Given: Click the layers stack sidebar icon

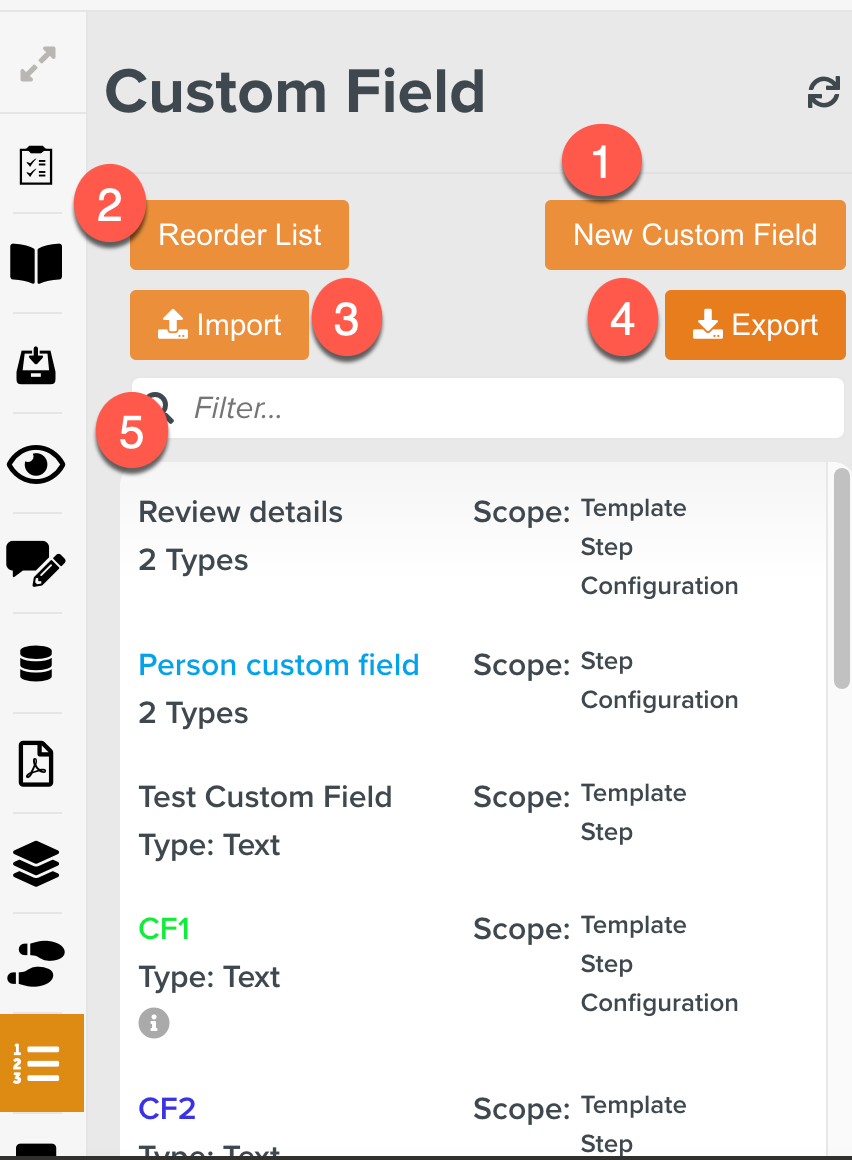Looking at the screenshot, I should [36, 863].
